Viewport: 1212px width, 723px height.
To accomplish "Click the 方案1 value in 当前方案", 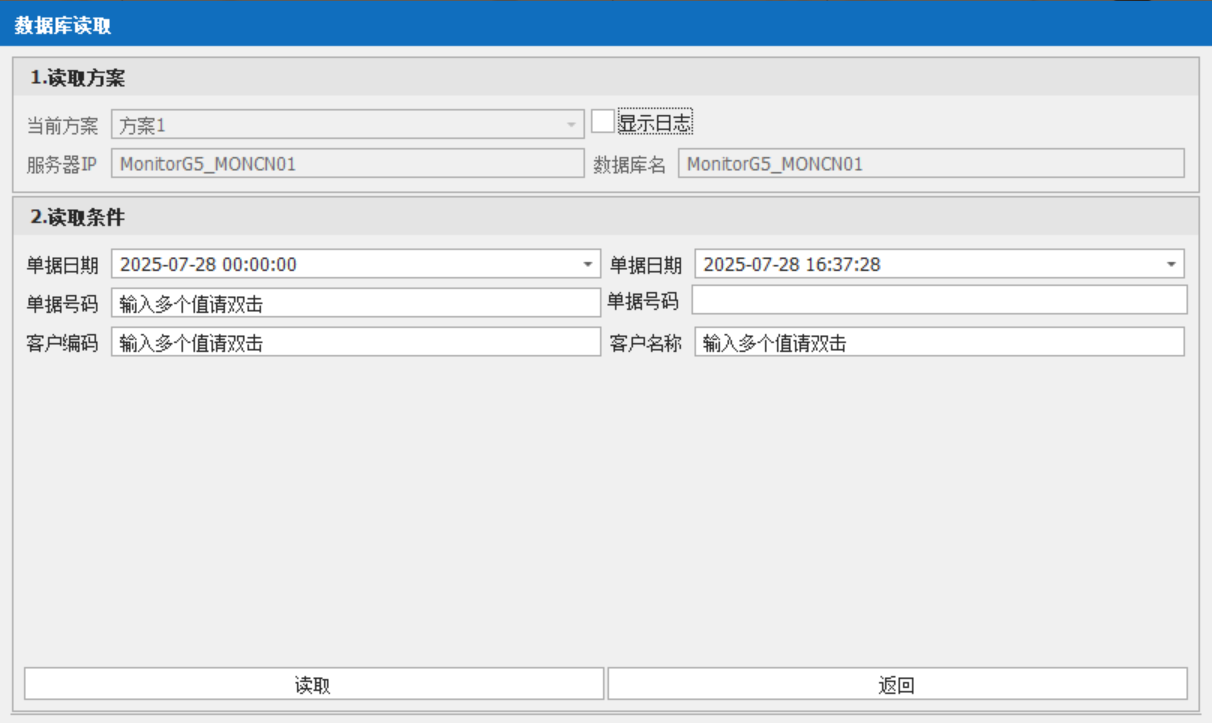I will pos(142,126).
